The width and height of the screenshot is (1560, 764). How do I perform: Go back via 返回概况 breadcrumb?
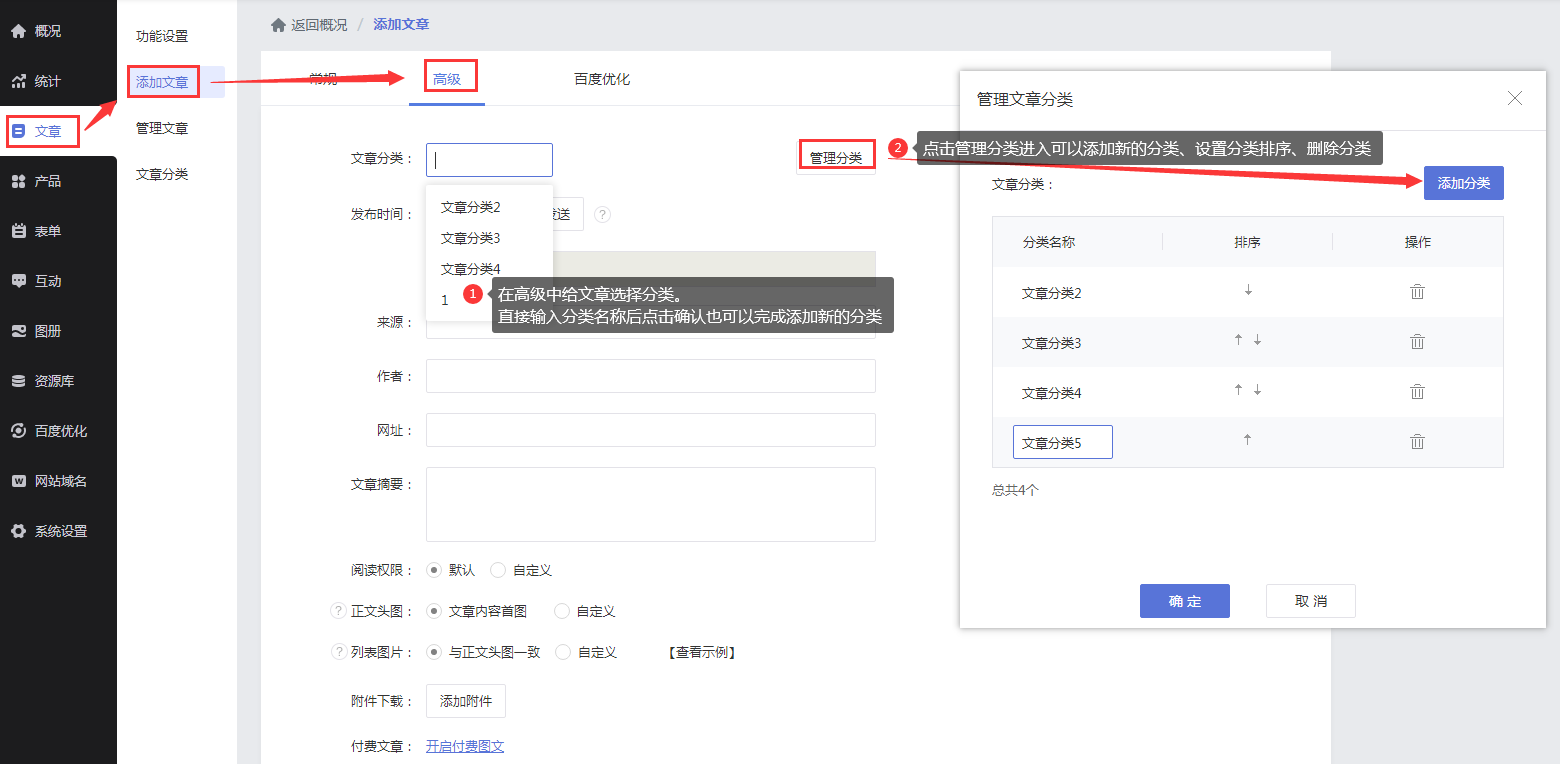[319, 25]
